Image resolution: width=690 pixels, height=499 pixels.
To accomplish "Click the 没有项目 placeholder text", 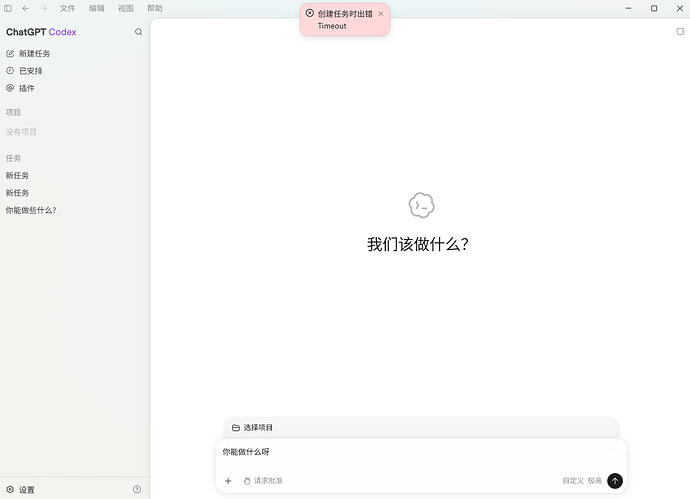I will 21,132.
